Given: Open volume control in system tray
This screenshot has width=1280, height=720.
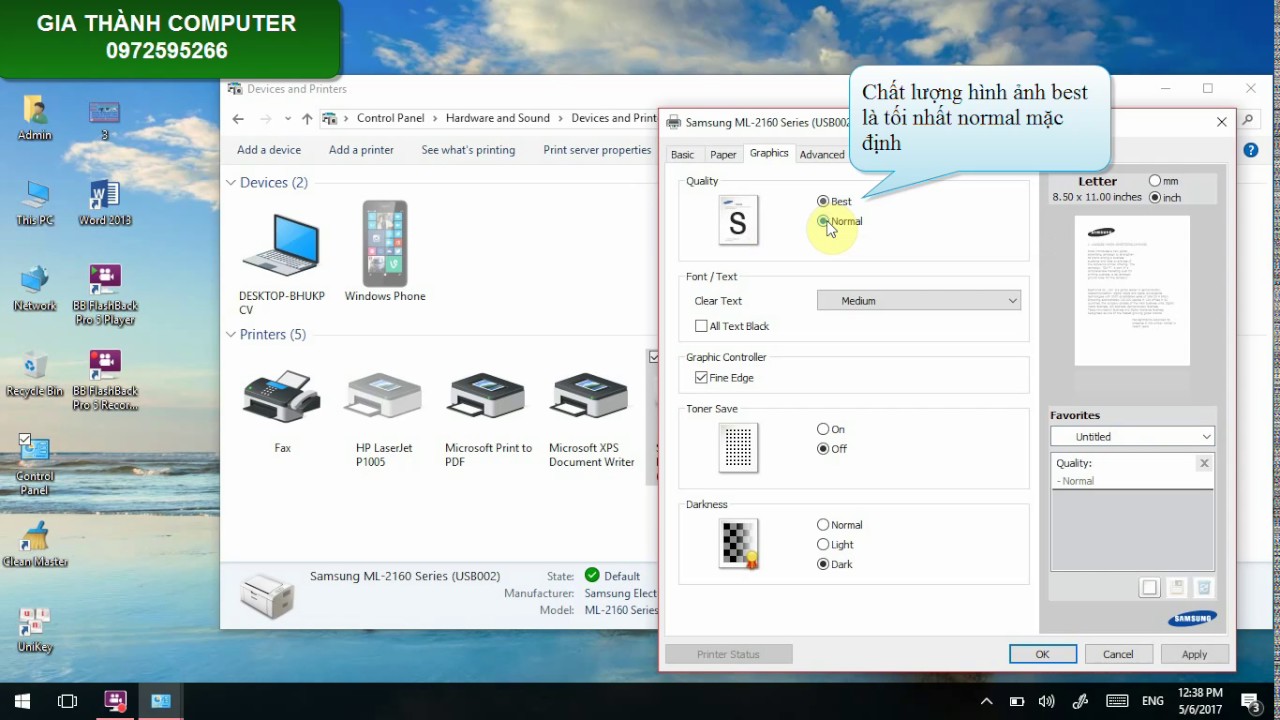Looking at the screenshot, I should [1047, 701].
